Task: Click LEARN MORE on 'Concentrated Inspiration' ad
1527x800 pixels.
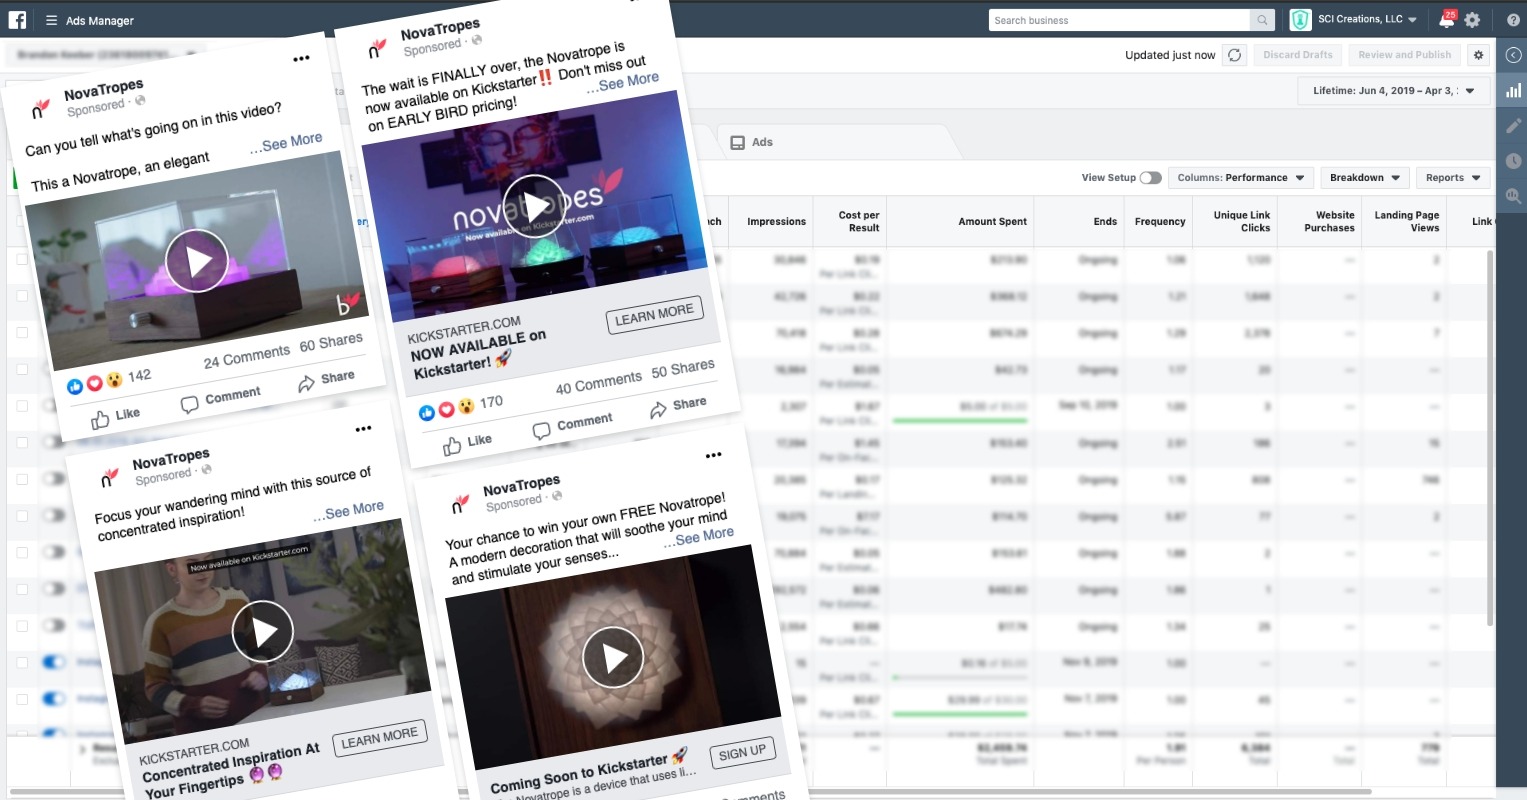Action: pos(380,737)
